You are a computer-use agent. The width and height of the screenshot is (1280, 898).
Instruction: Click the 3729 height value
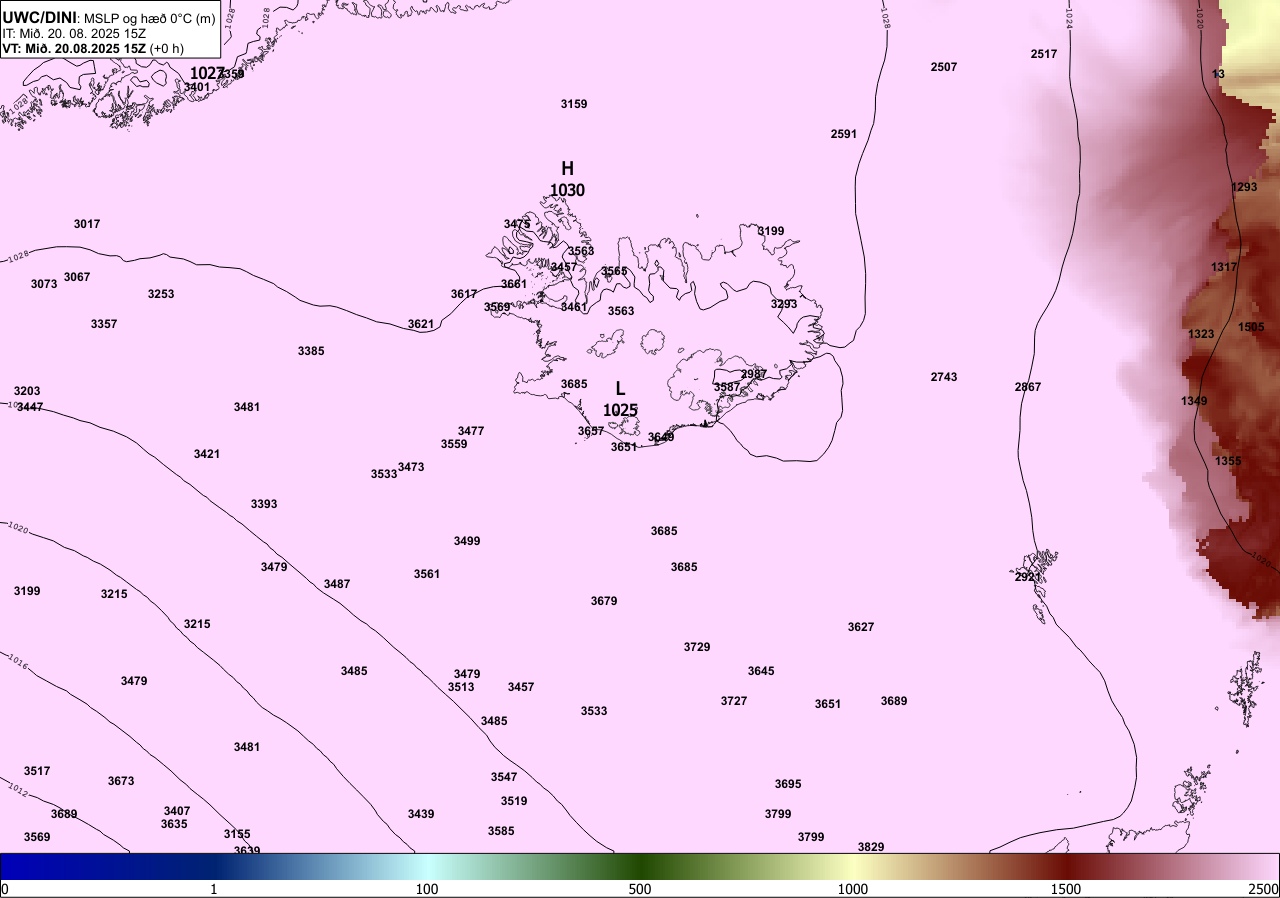[697, 647]
